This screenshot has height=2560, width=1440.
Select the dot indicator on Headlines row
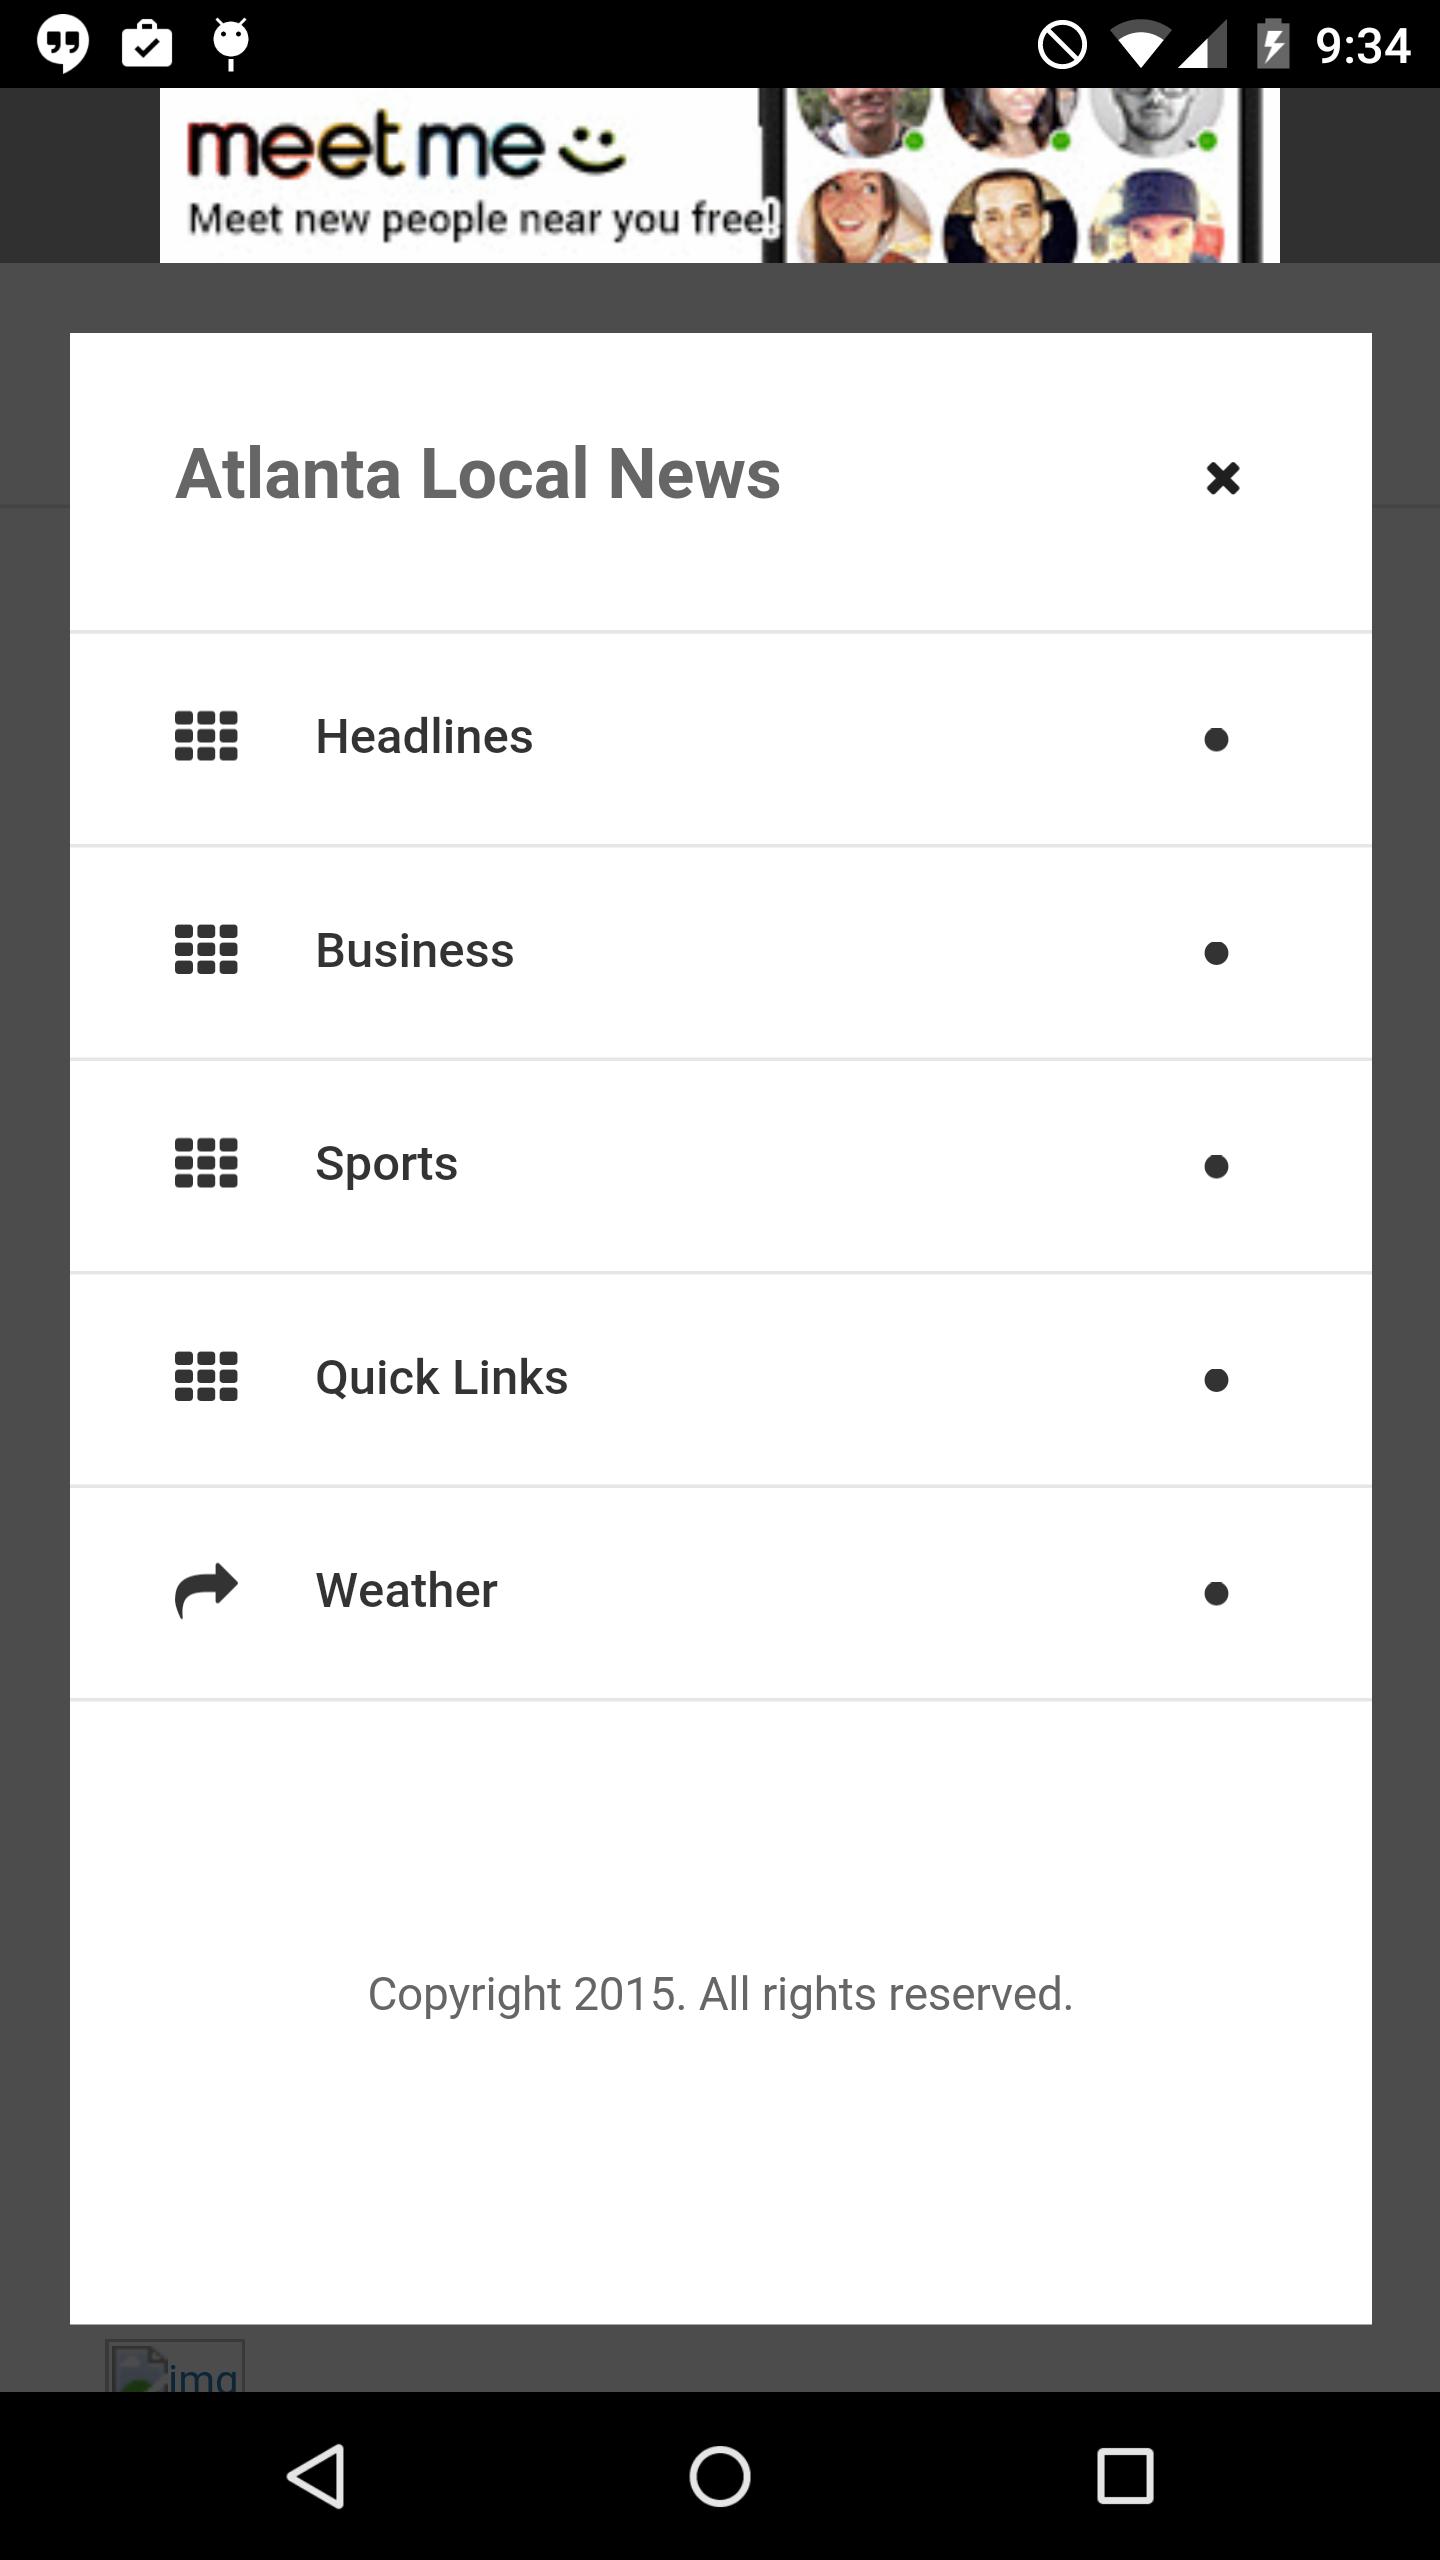[x=1216, y=740]
